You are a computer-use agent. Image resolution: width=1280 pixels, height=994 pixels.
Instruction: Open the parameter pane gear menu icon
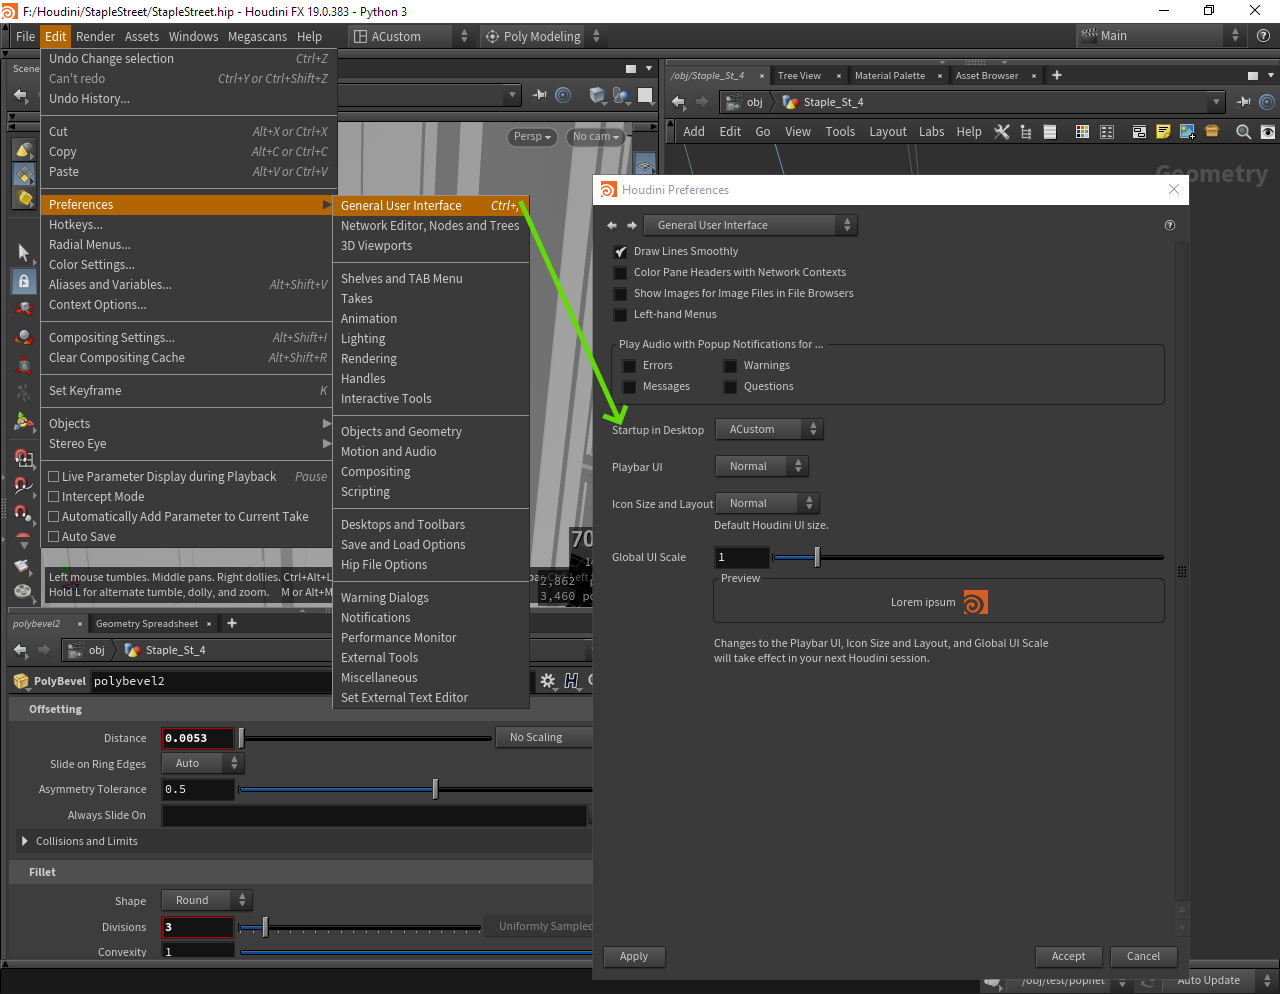548,681
